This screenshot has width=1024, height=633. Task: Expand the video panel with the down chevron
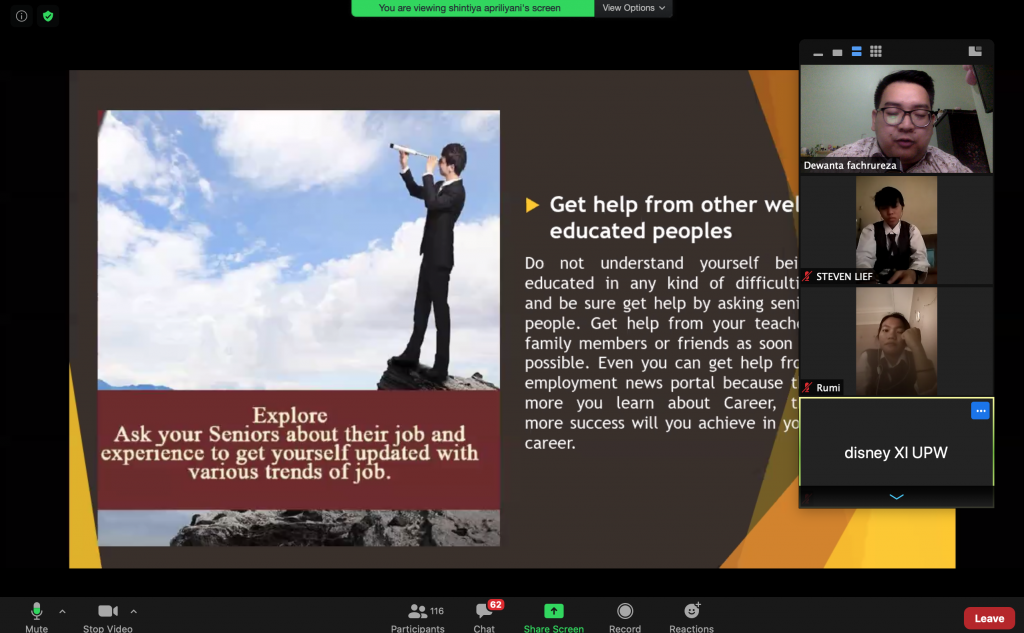pyautogui.click(x=897, y=497)
